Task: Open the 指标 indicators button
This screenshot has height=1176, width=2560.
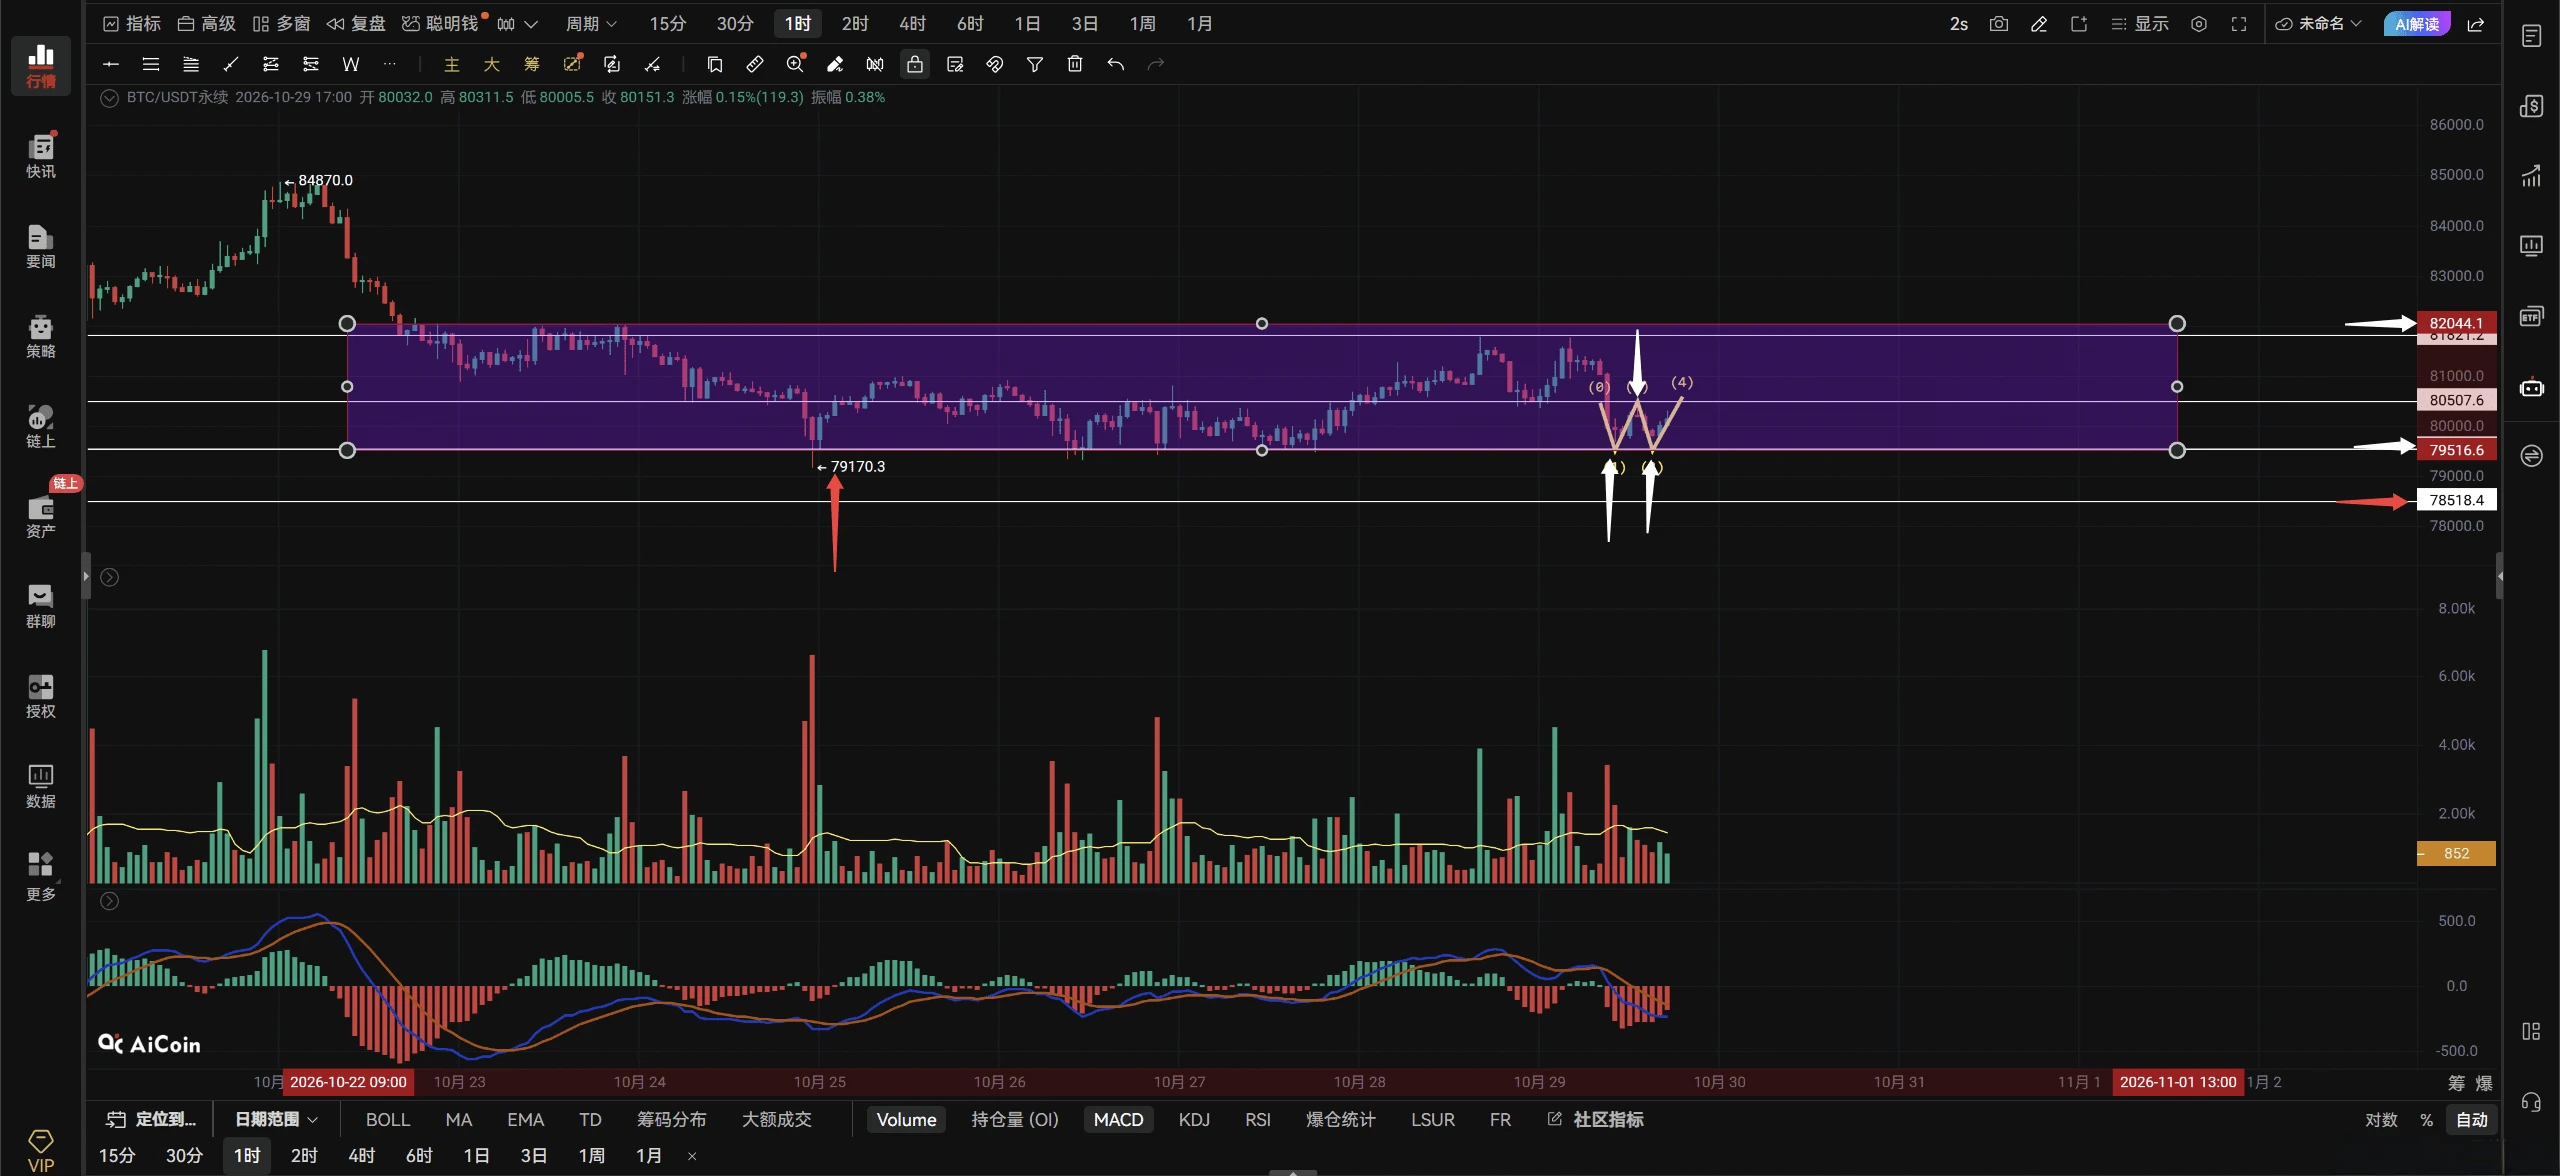Action: point(132,23)
